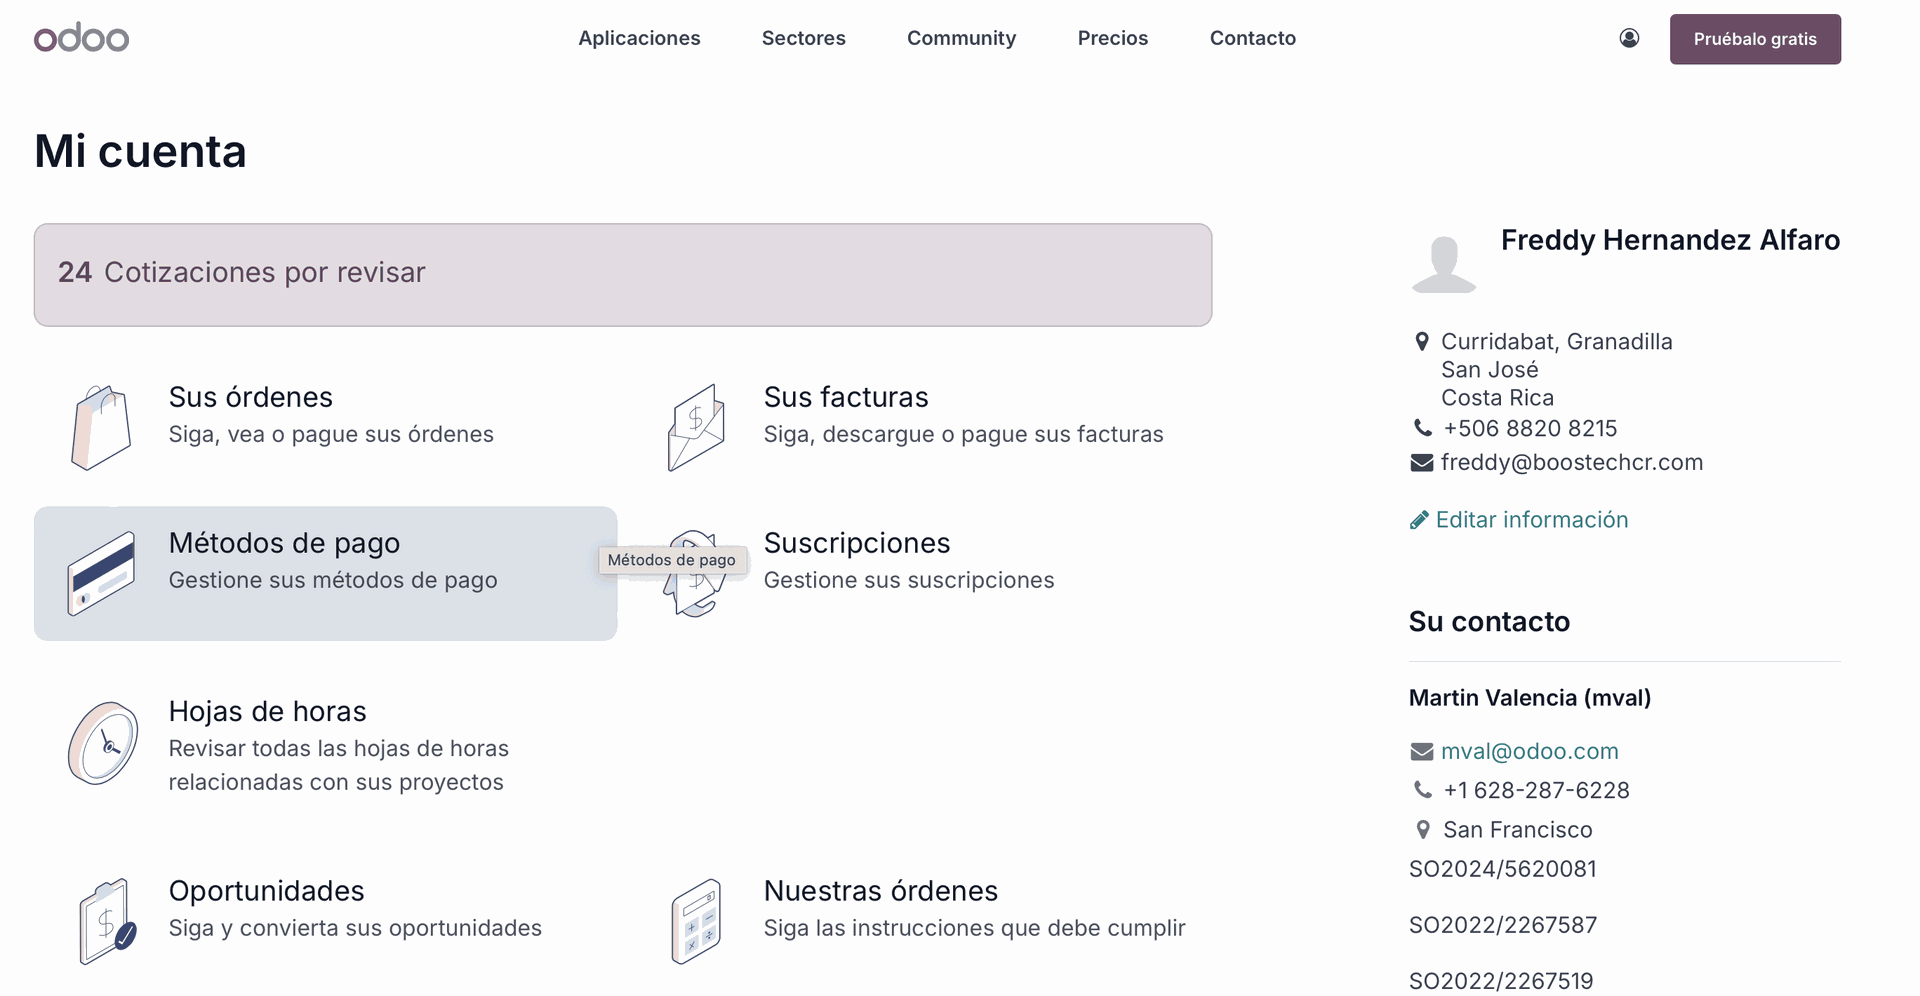Click the phone icon beside +1 628-287-6228

1422,790
